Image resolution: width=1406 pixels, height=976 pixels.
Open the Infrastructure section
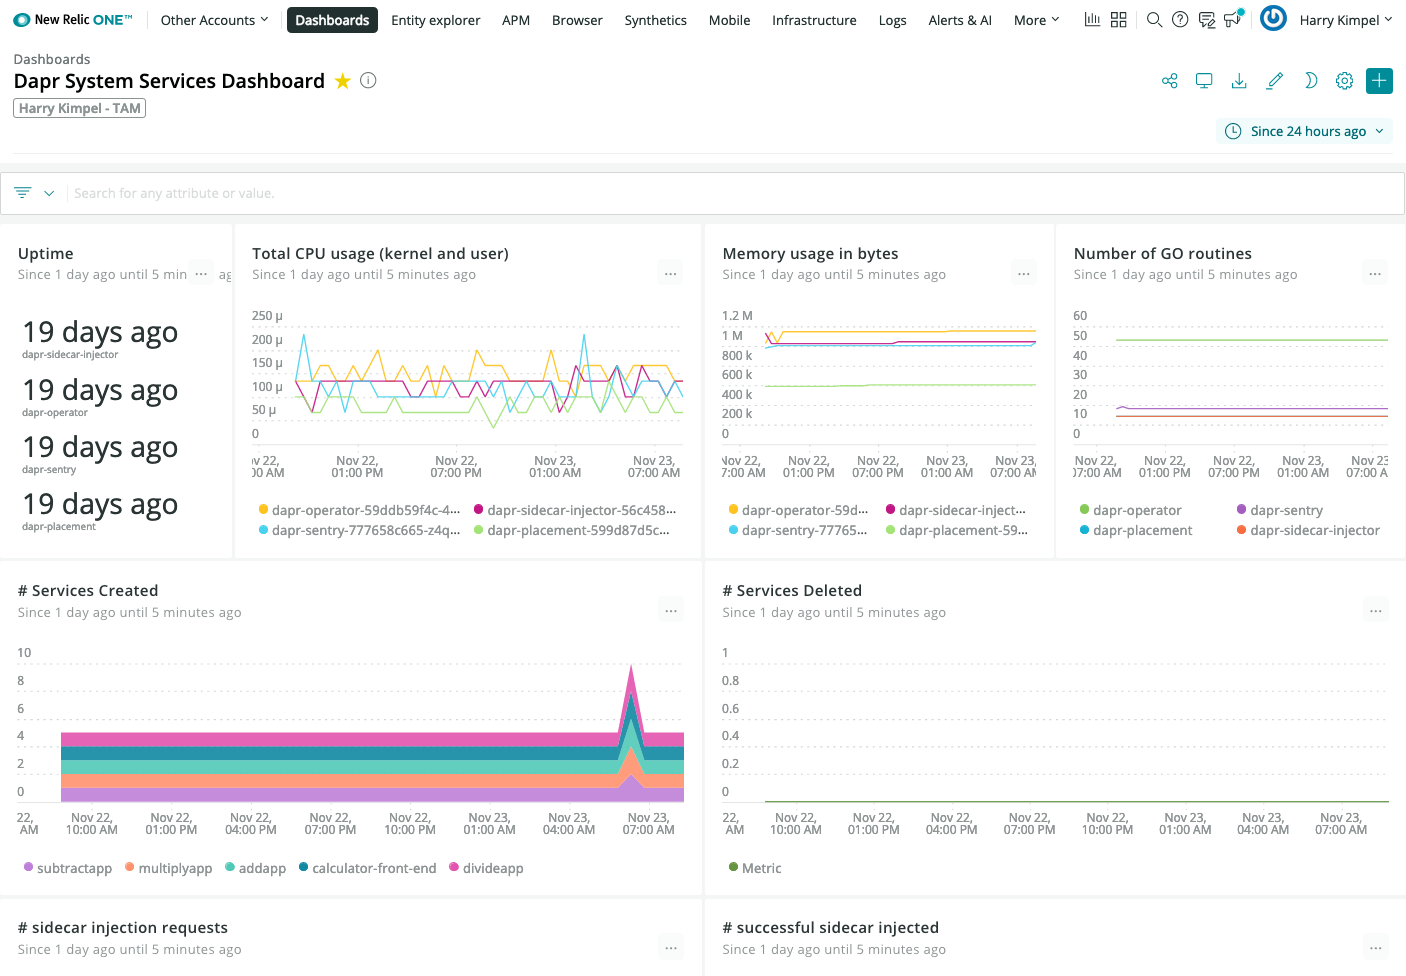813,19
